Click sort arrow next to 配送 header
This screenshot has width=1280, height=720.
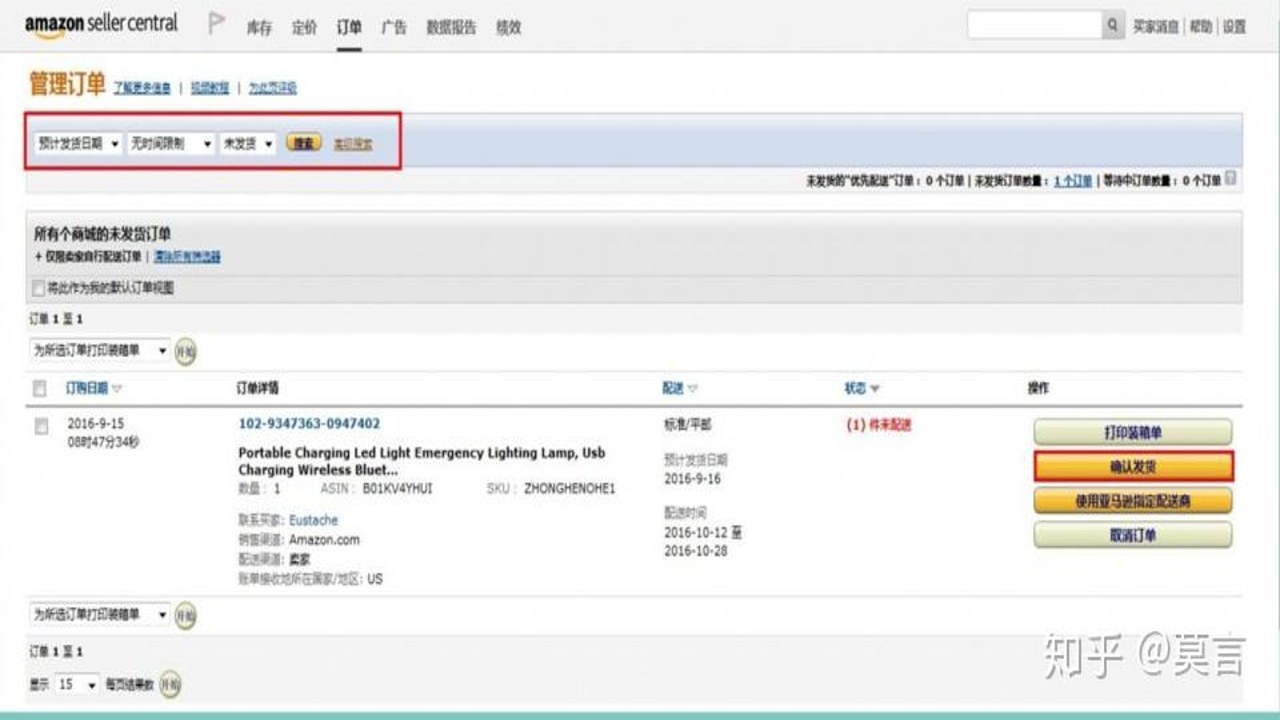[x=693, y=388]
